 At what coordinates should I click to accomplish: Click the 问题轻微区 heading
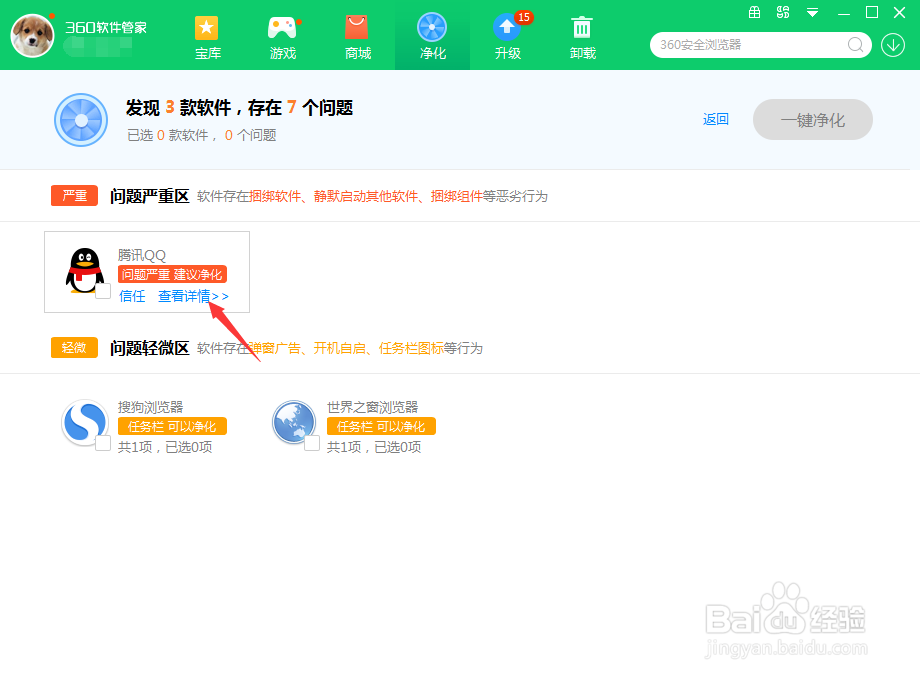click(x=150, y=348)
